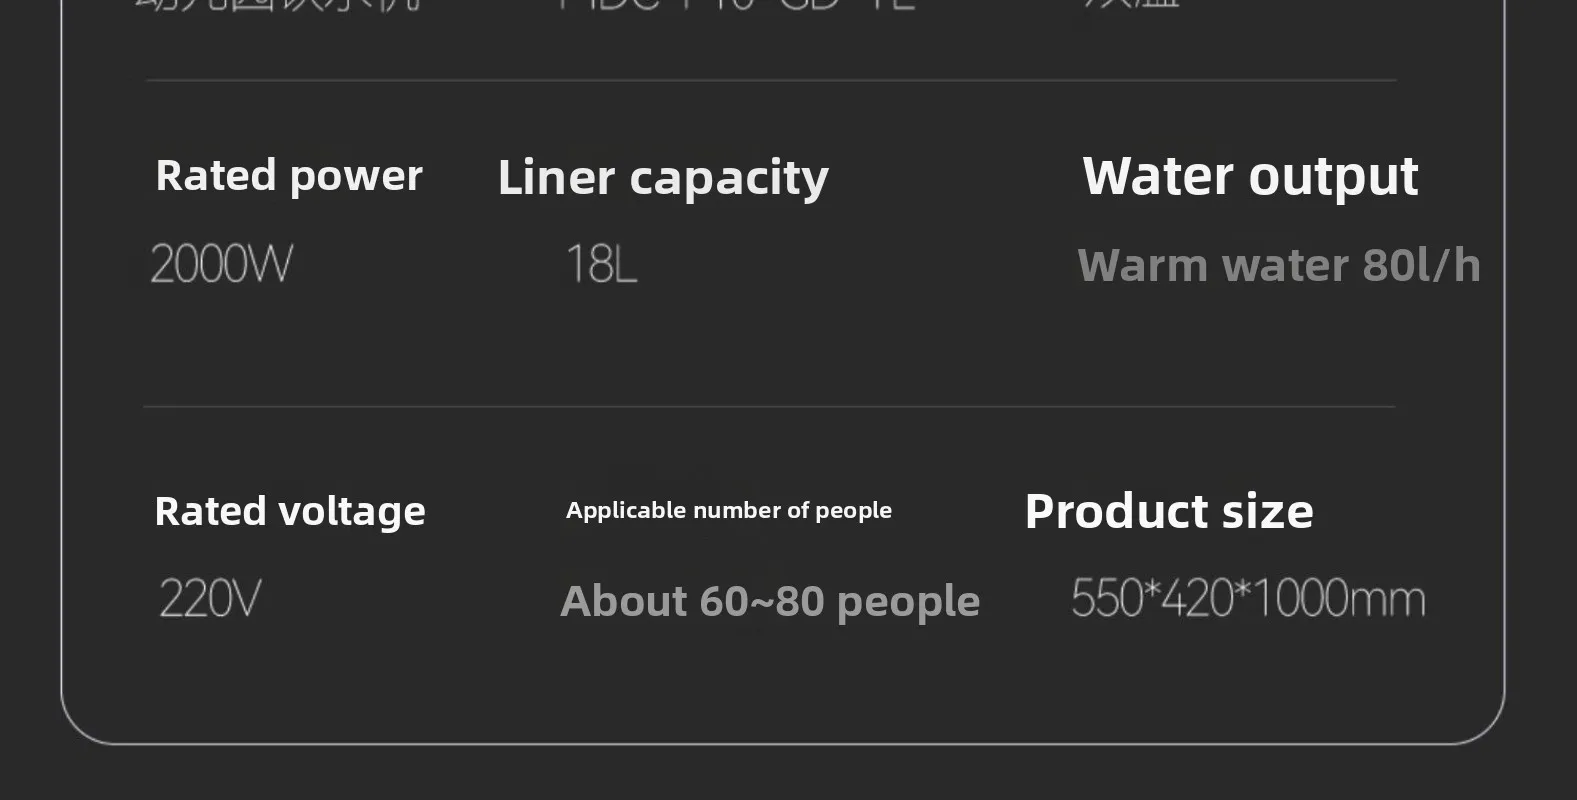Click the Applicable number of people label
The image size is (1577, 800).
(728, 510)
